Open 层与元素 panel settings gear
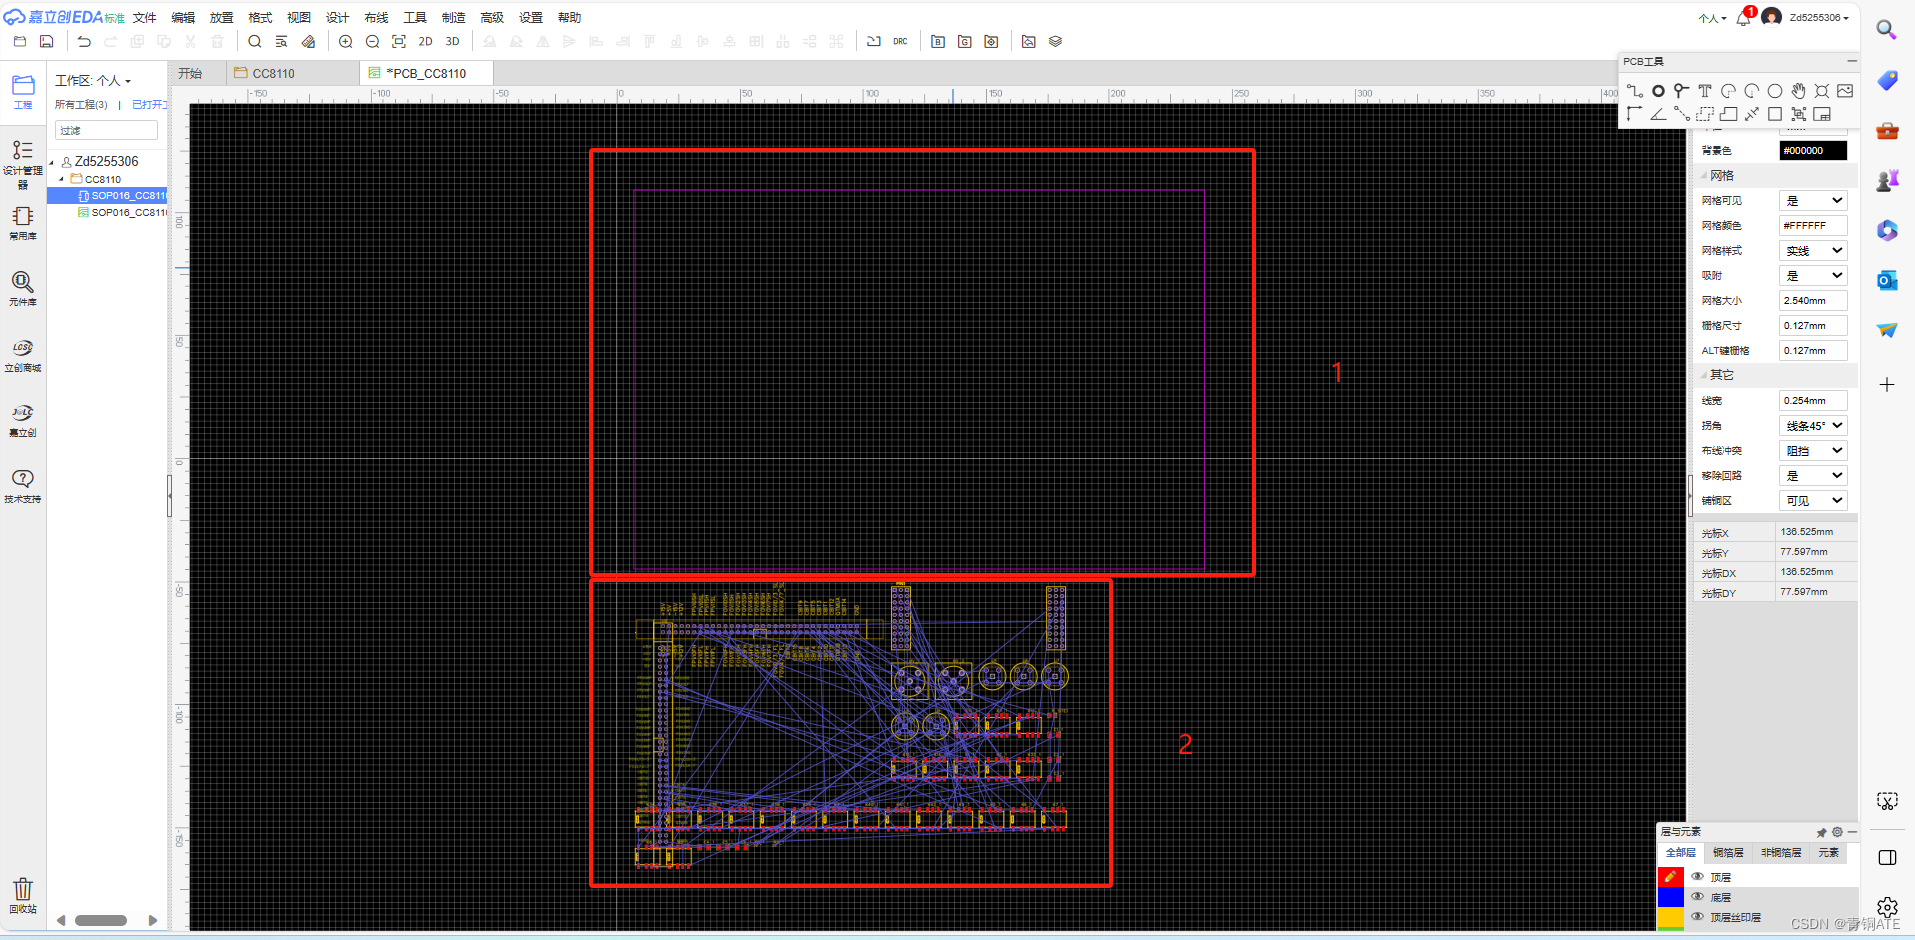 click(x=1837, y=832)
